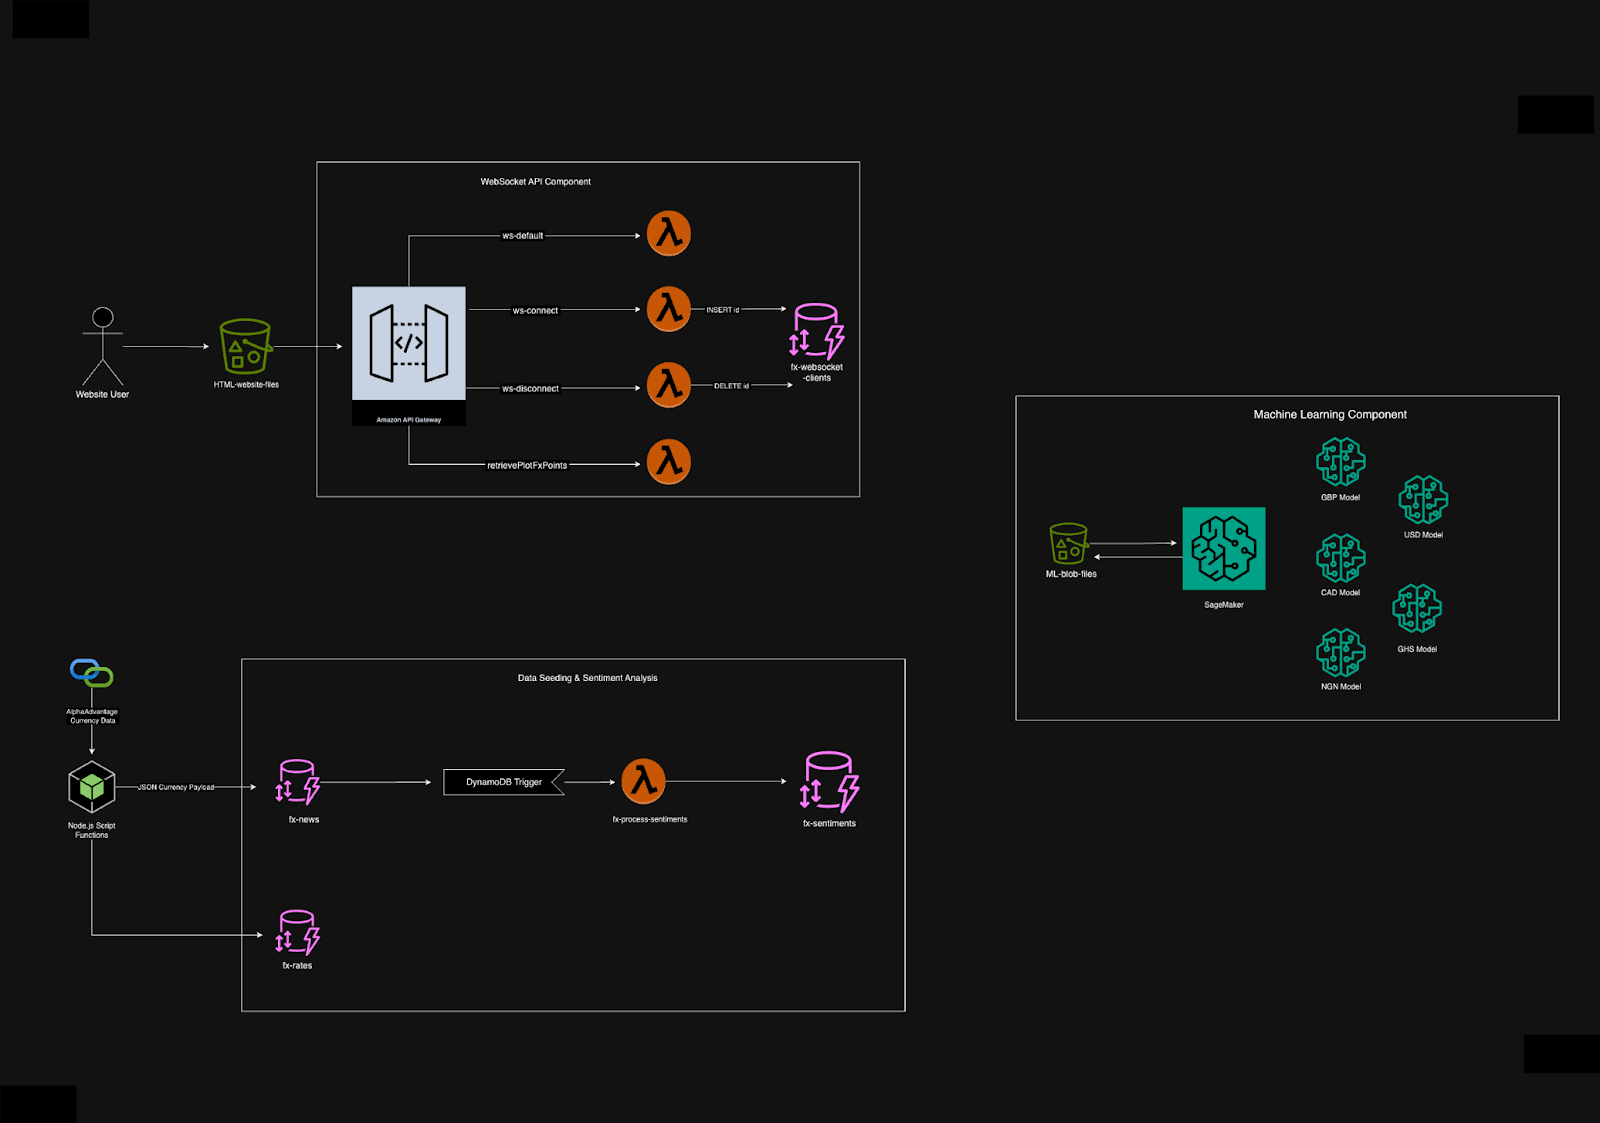1600x1123 pixels.
Task: Click the fx-websocket-clients DynamoDB icon
Action: [x=815, y=335]
